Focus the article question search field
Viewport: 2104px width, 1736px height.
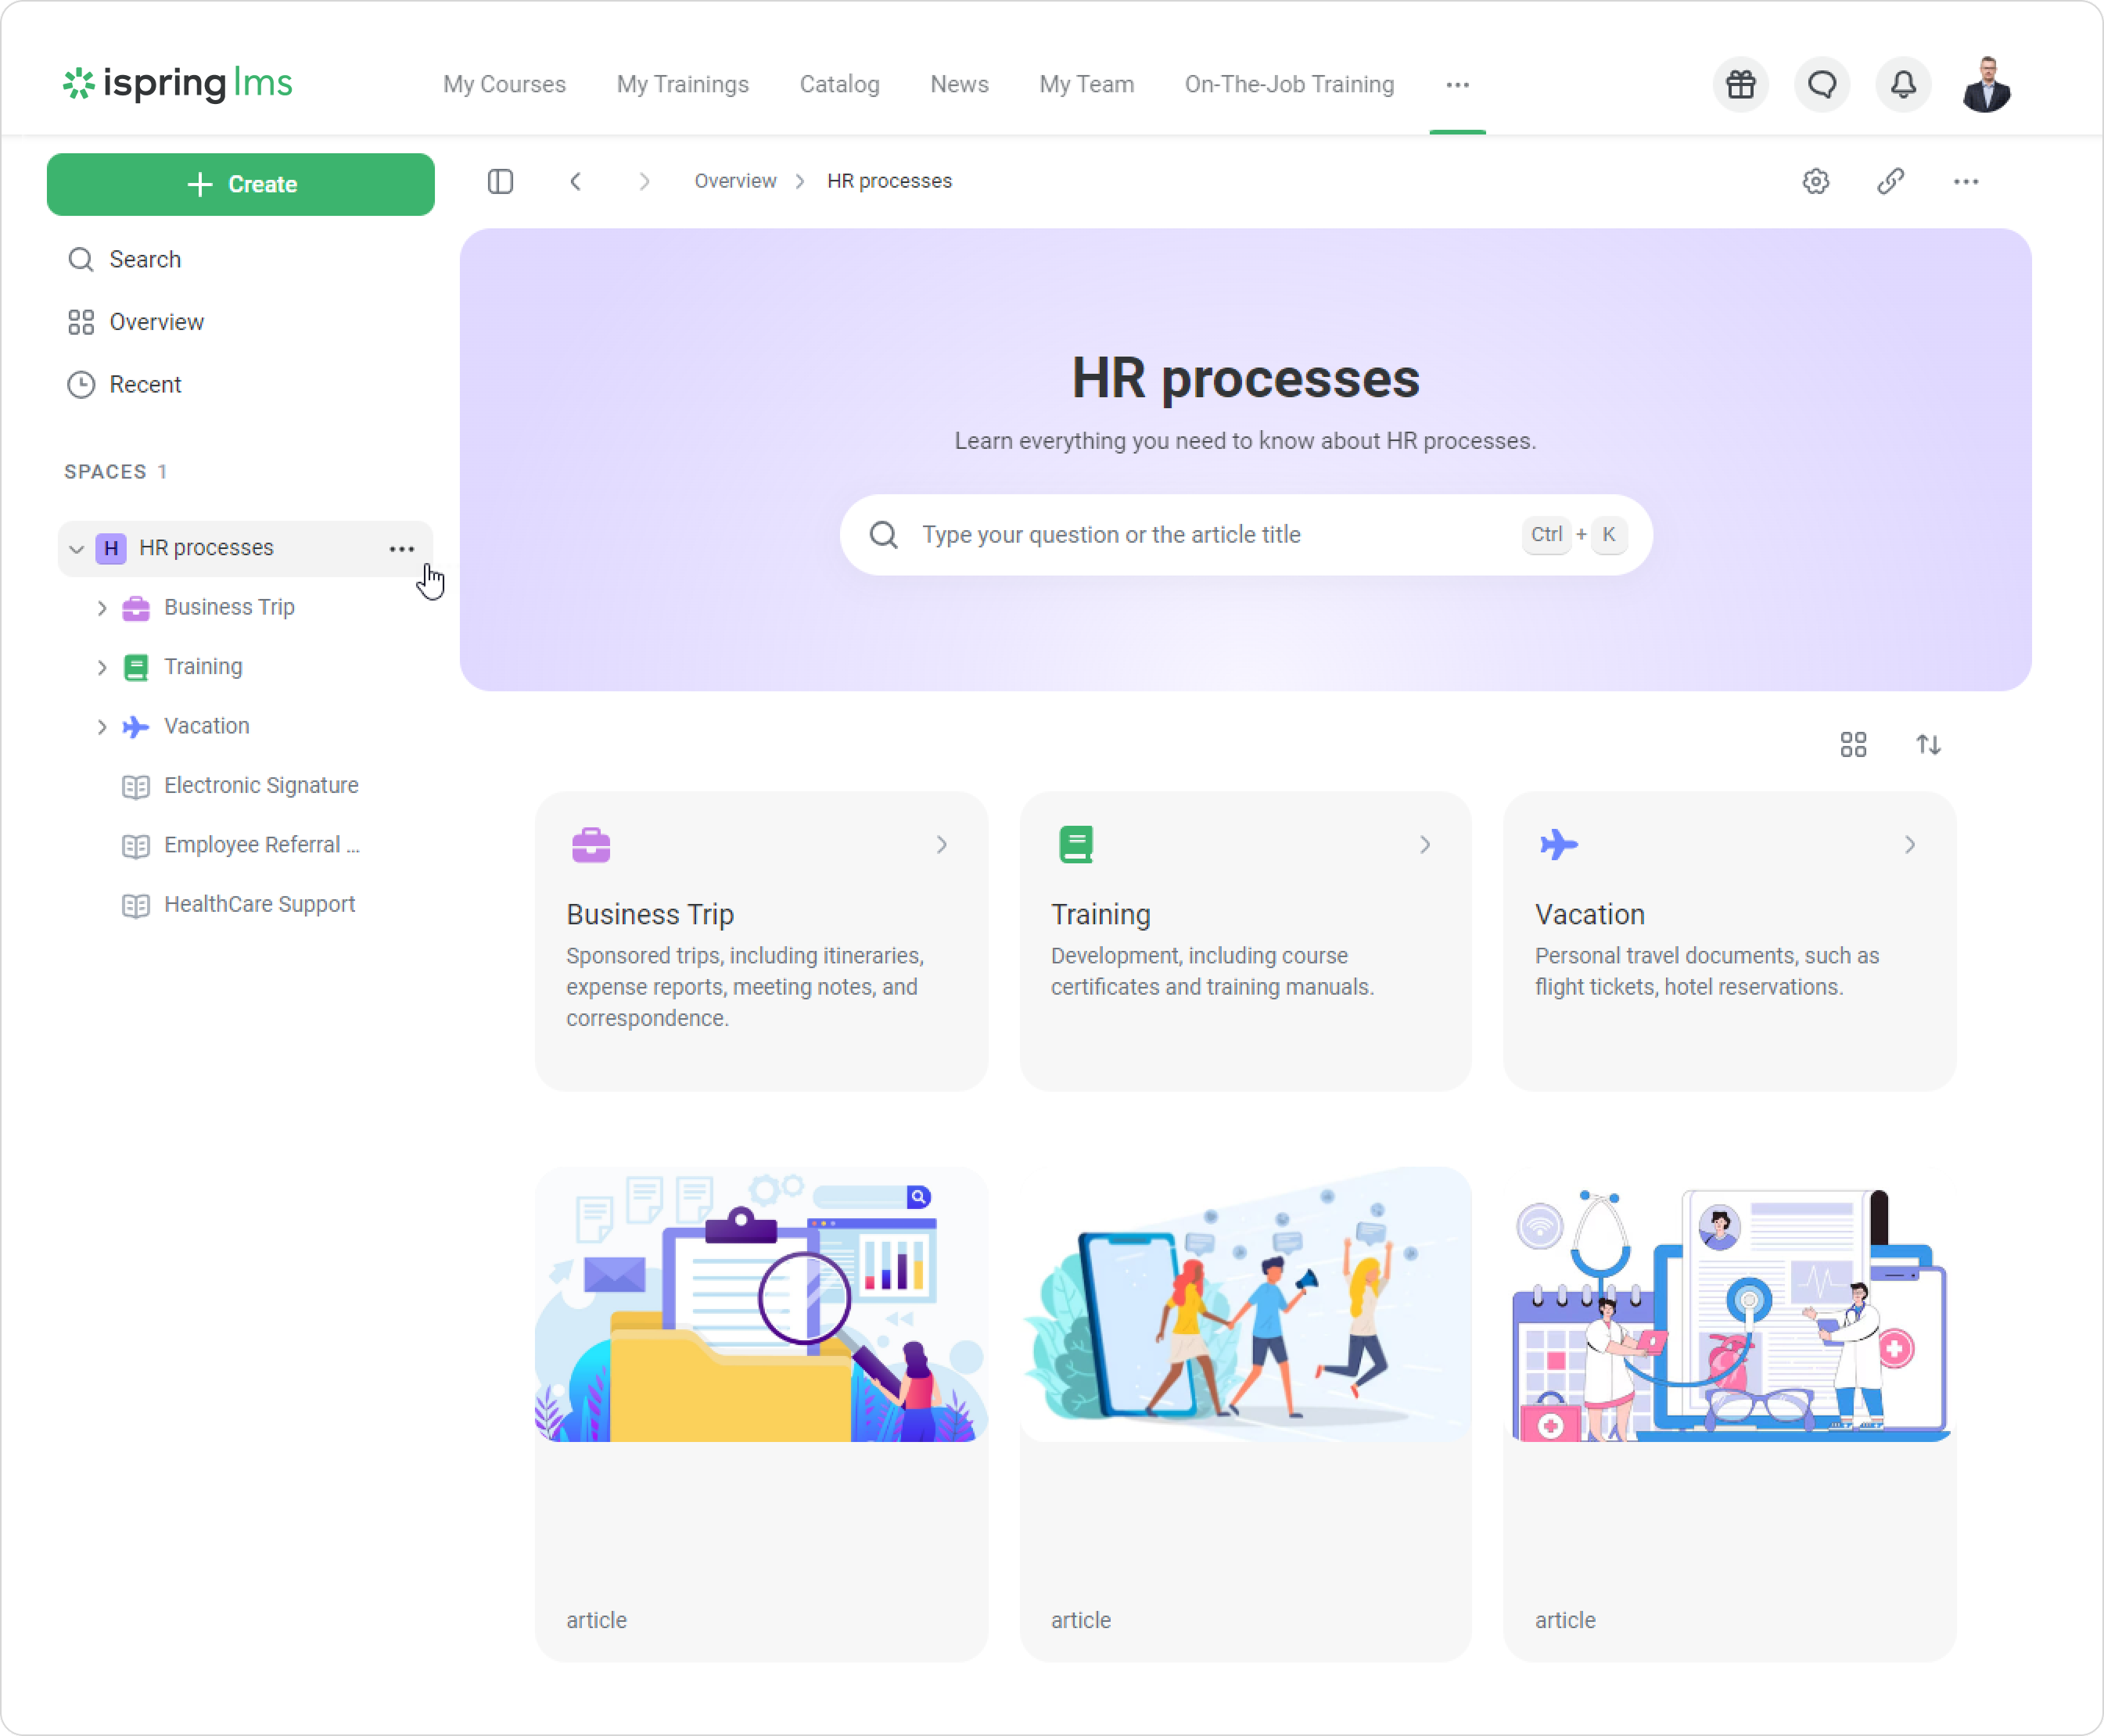click(x=1246, y=535)
